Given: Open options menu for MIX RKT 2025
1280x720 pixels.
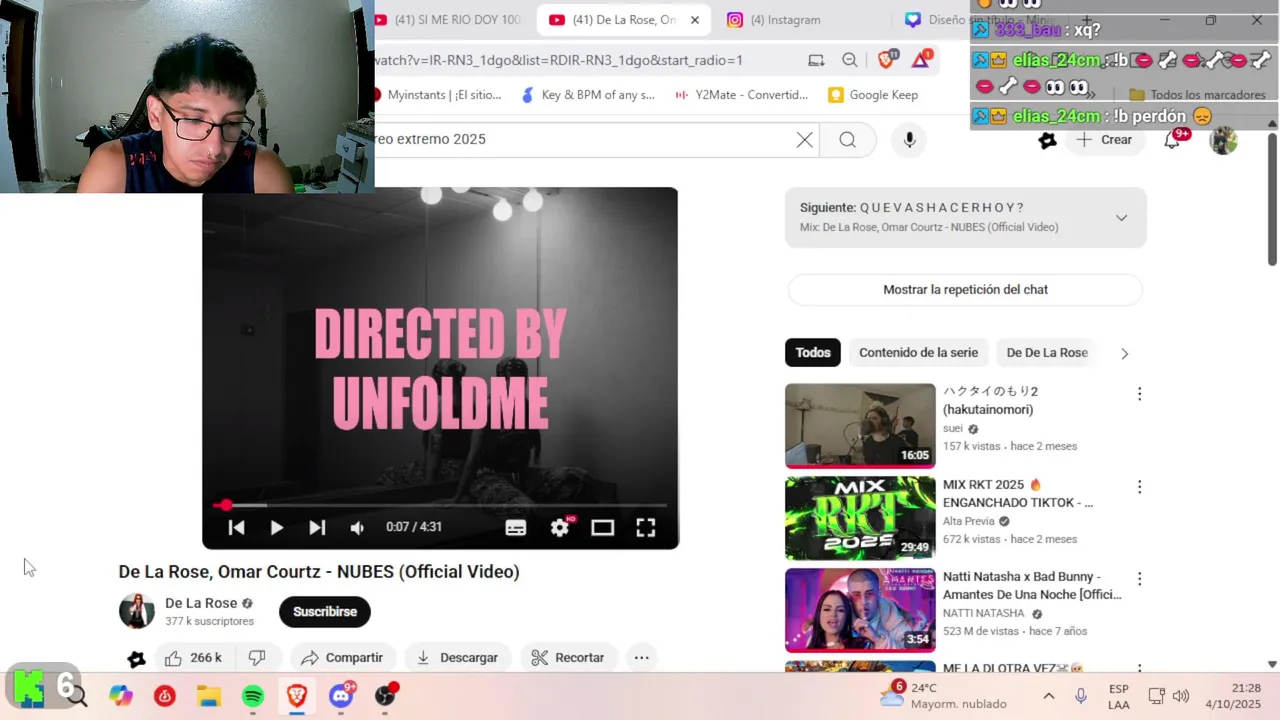Looking at the screenshot, I should click(1139, 487).
